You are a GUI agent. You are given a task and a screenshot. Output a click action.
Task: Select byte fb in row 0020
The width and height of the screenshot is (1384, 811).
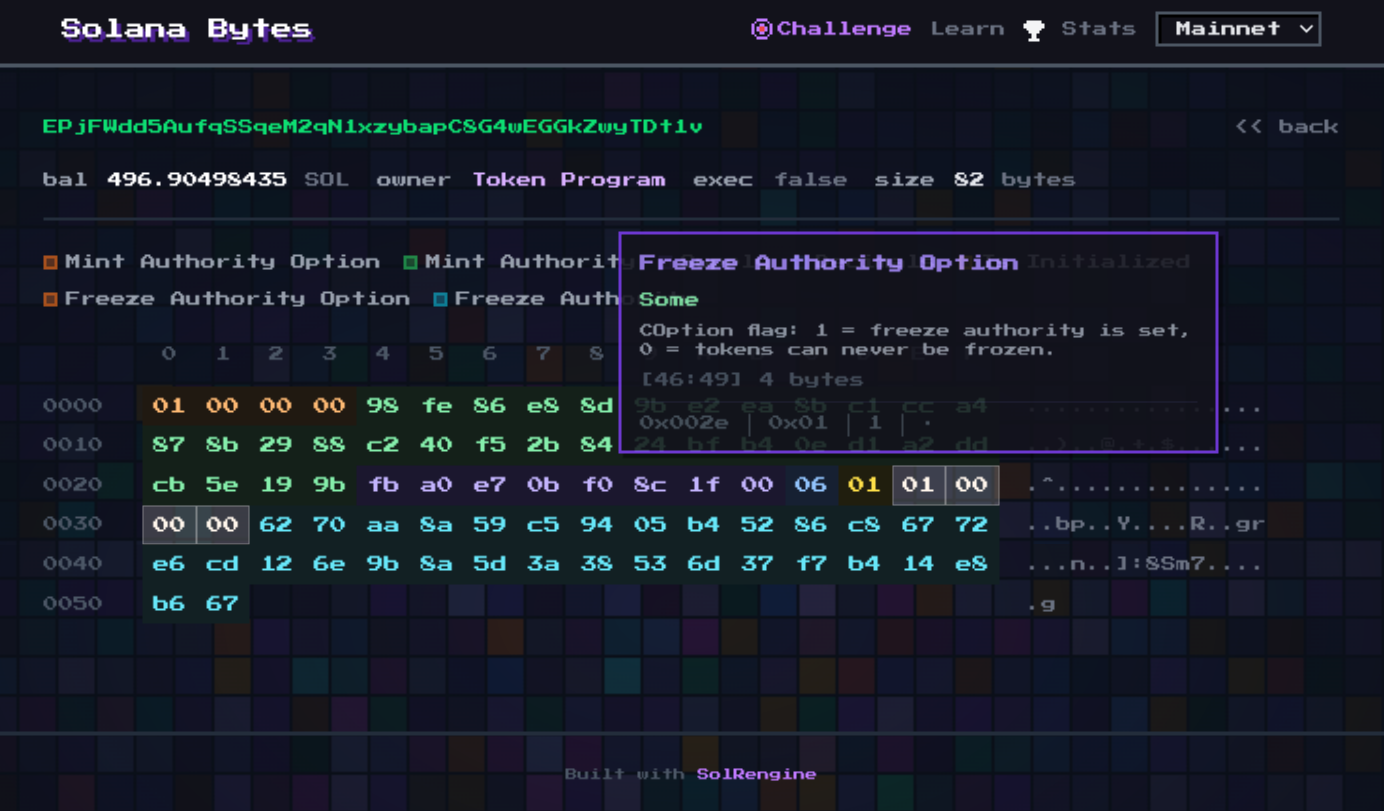pyautogui.click(x=382, y=485)
